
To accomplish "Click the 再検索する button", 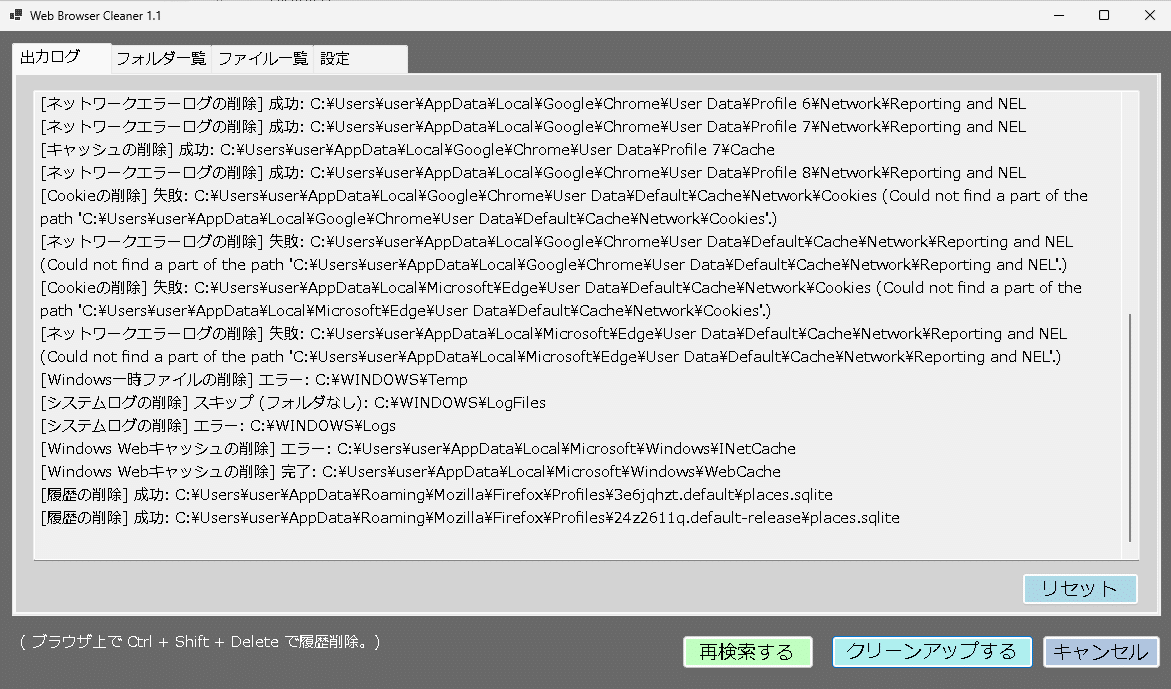I will pyautogui.click(x=748, y=652).
